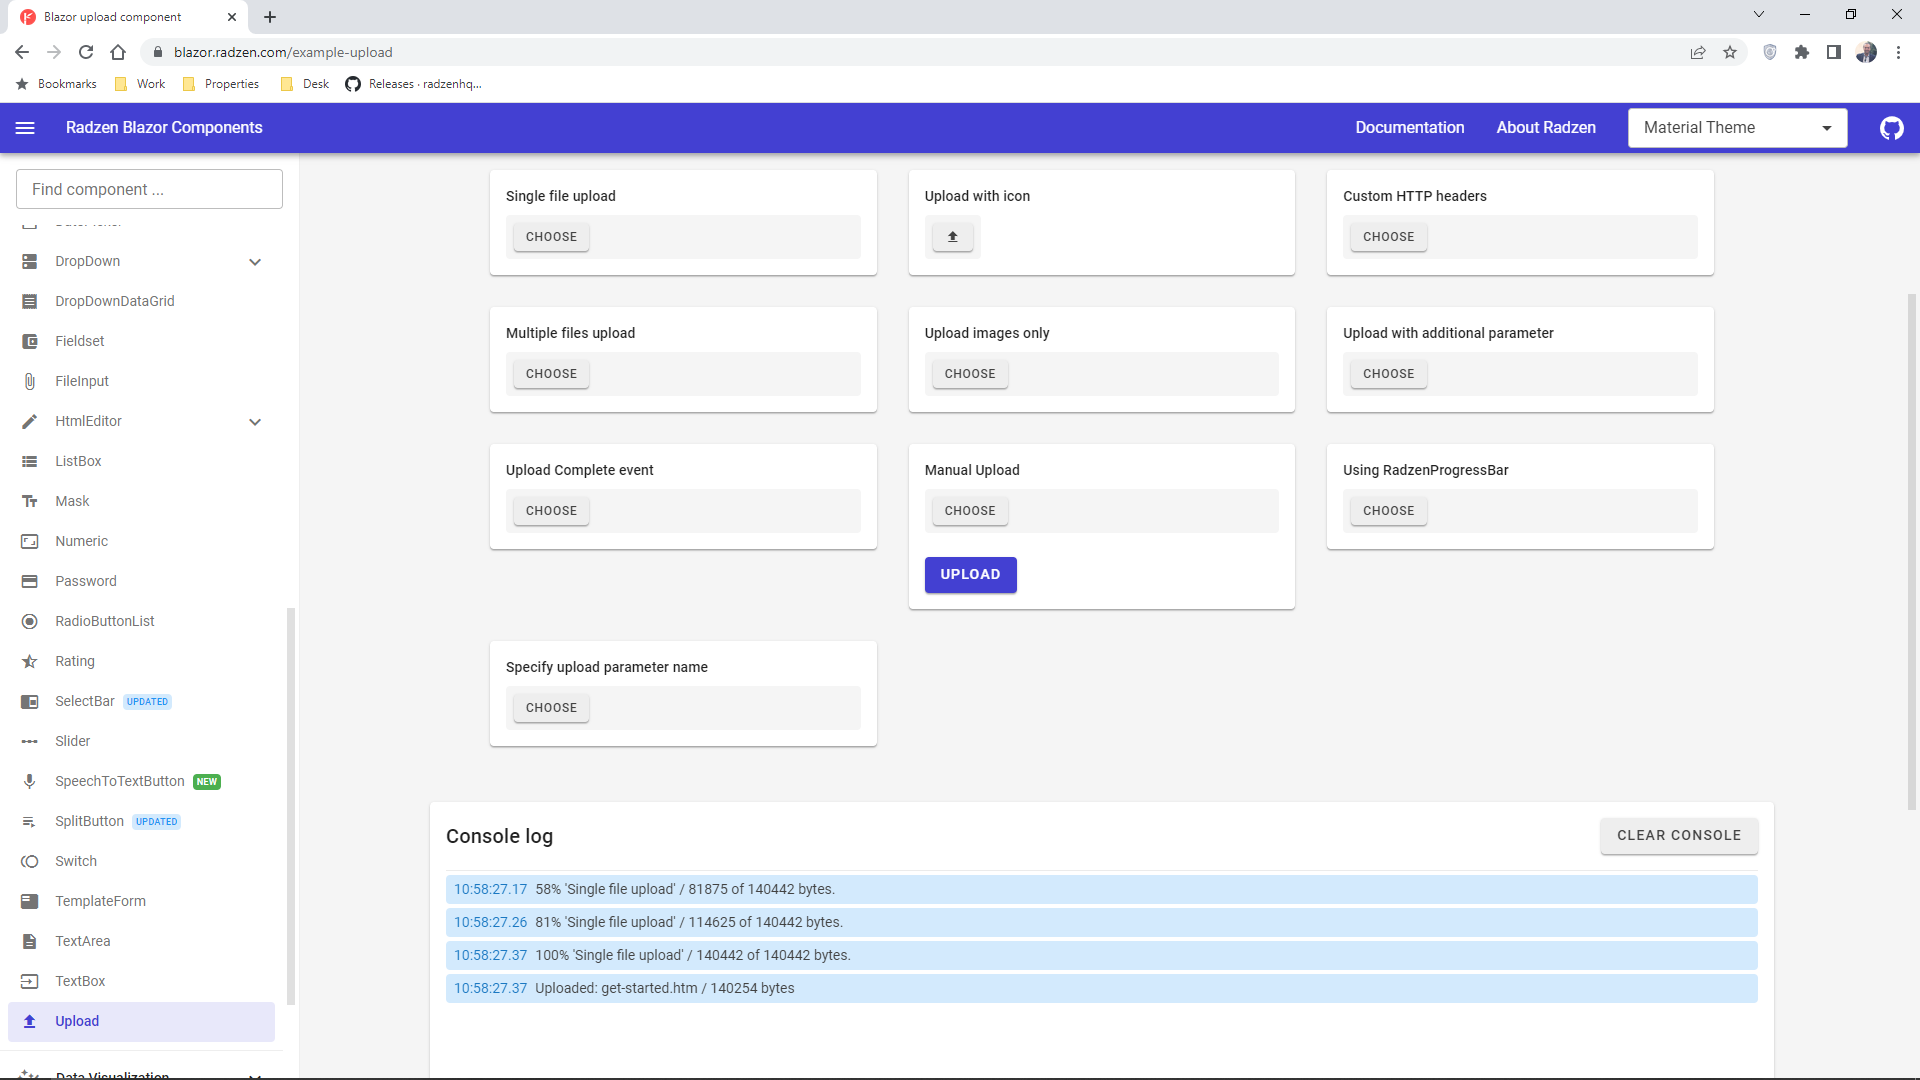Click CHOOSE under Specify upload parameter name
The height and width of the screenshot is (1080, 1920).
[x=551, y=708]
